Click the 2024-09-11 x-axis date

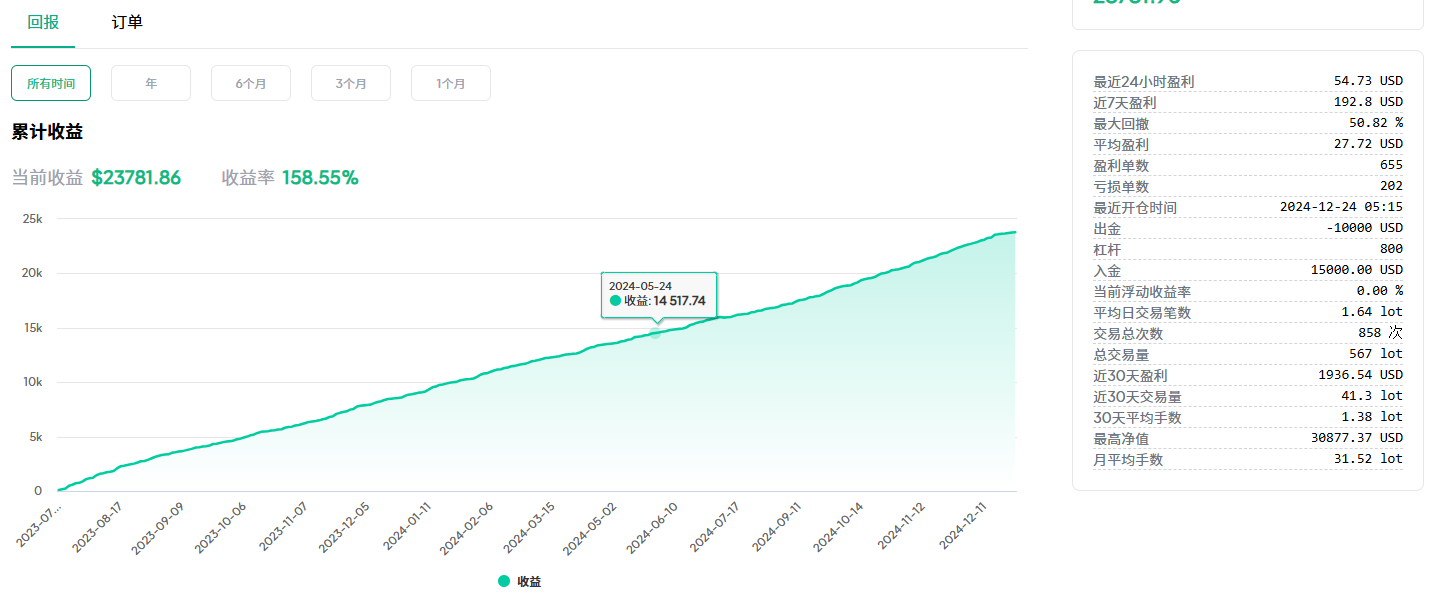click(778, 525)
